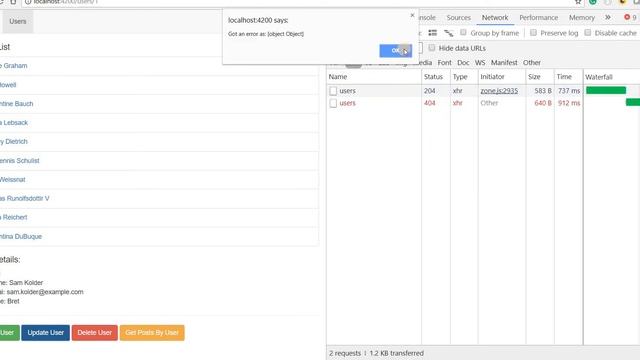Click OK in the alert dialog
Screen dimensions: 640x360
click(x=395, y=51)
